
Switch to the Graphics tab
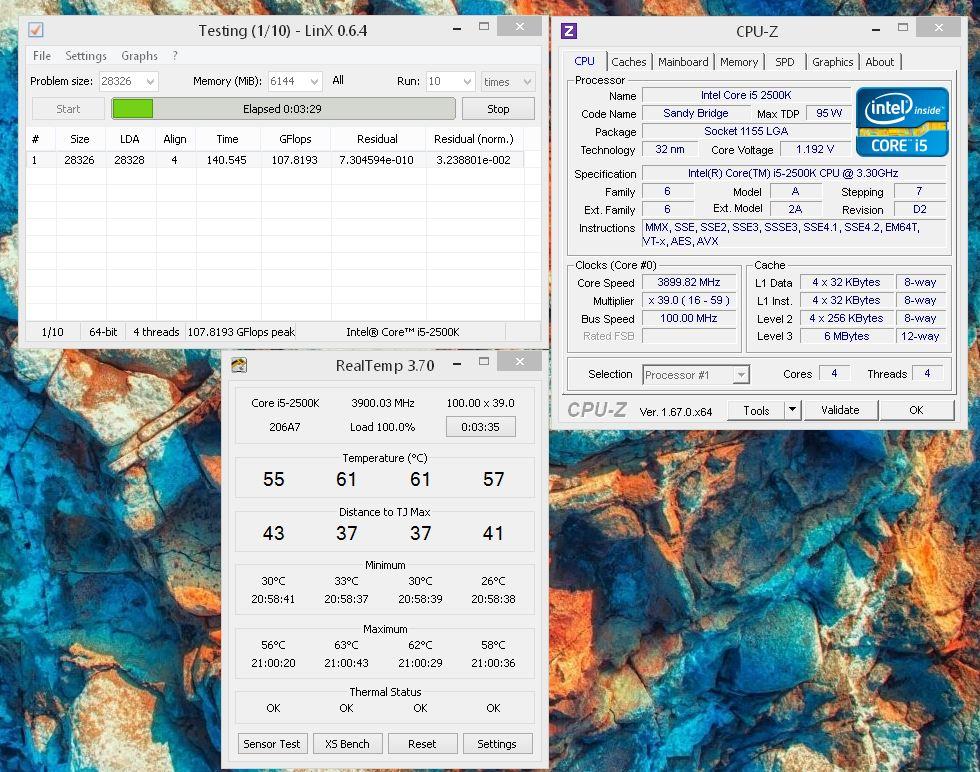(832, 62)
